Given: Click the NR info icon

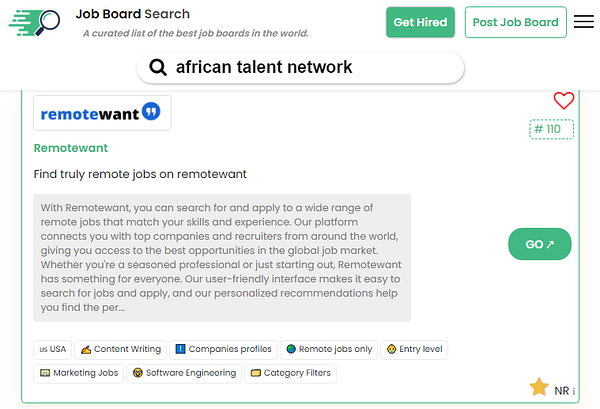Looking at the screenshot, I should (x=574, y=390).
